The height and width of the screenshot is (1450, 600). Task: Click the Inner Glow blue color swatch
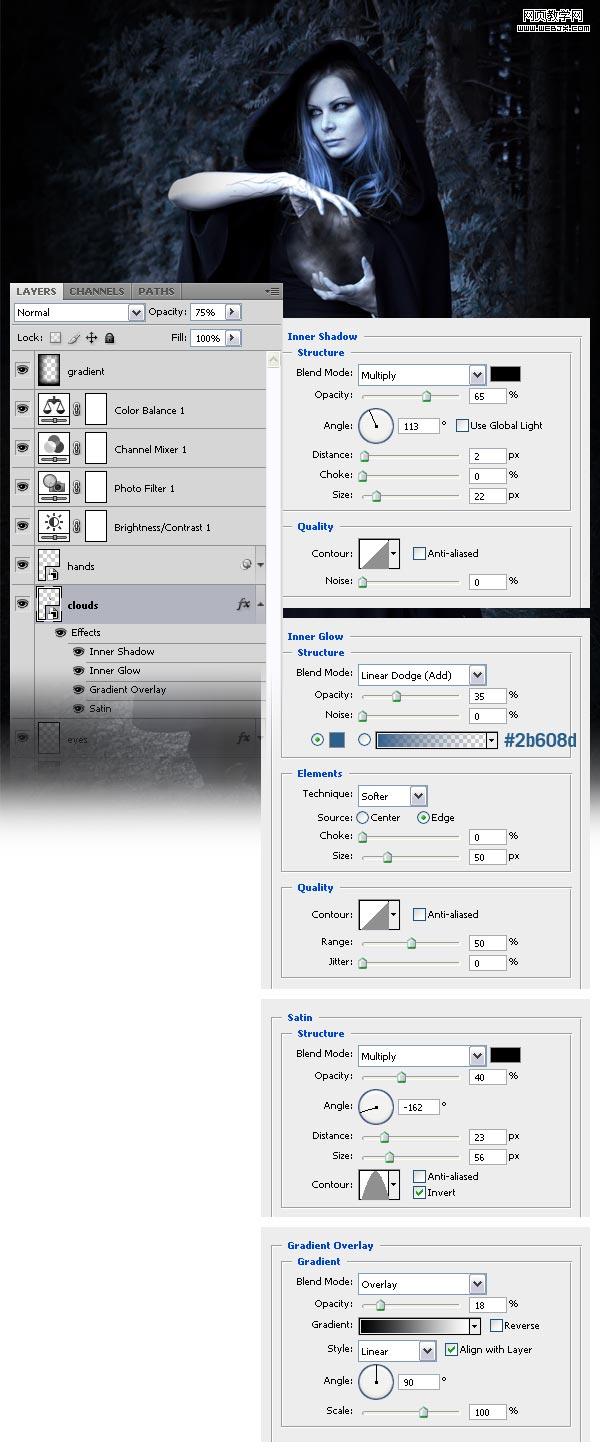point(336,740)
